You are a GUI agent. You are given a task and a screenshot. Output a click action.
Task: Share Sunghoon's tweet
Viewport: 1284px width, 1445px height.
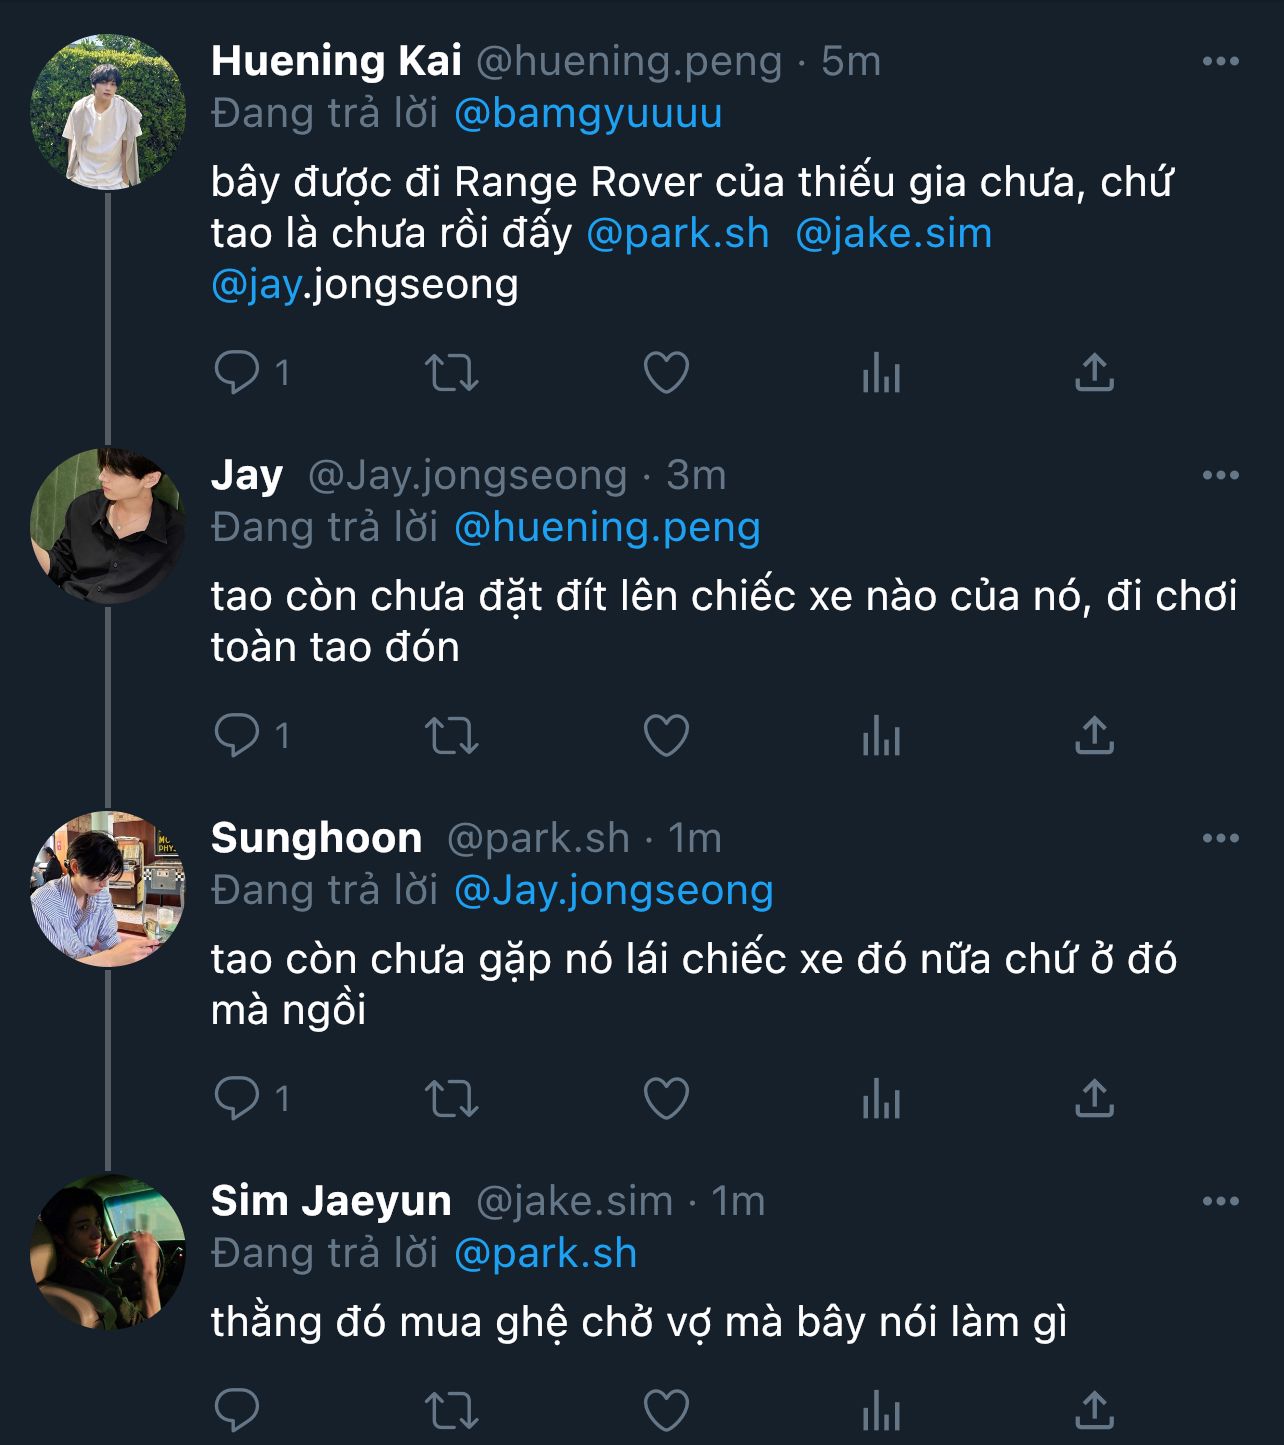(x=1094, y=1099)
